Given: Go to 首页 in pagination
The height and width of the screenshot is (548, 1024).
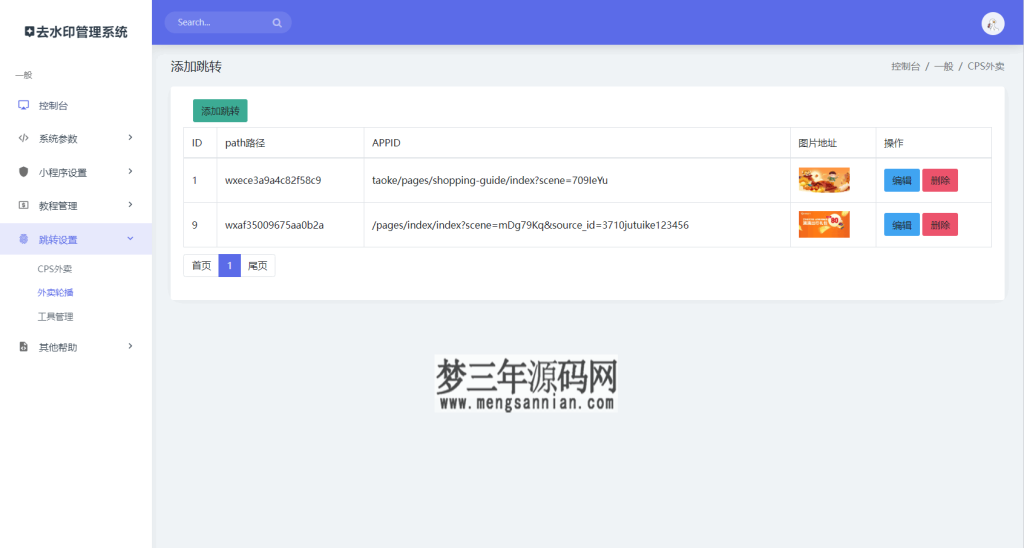Looking at the screenshot, I should tap(201, 266).
